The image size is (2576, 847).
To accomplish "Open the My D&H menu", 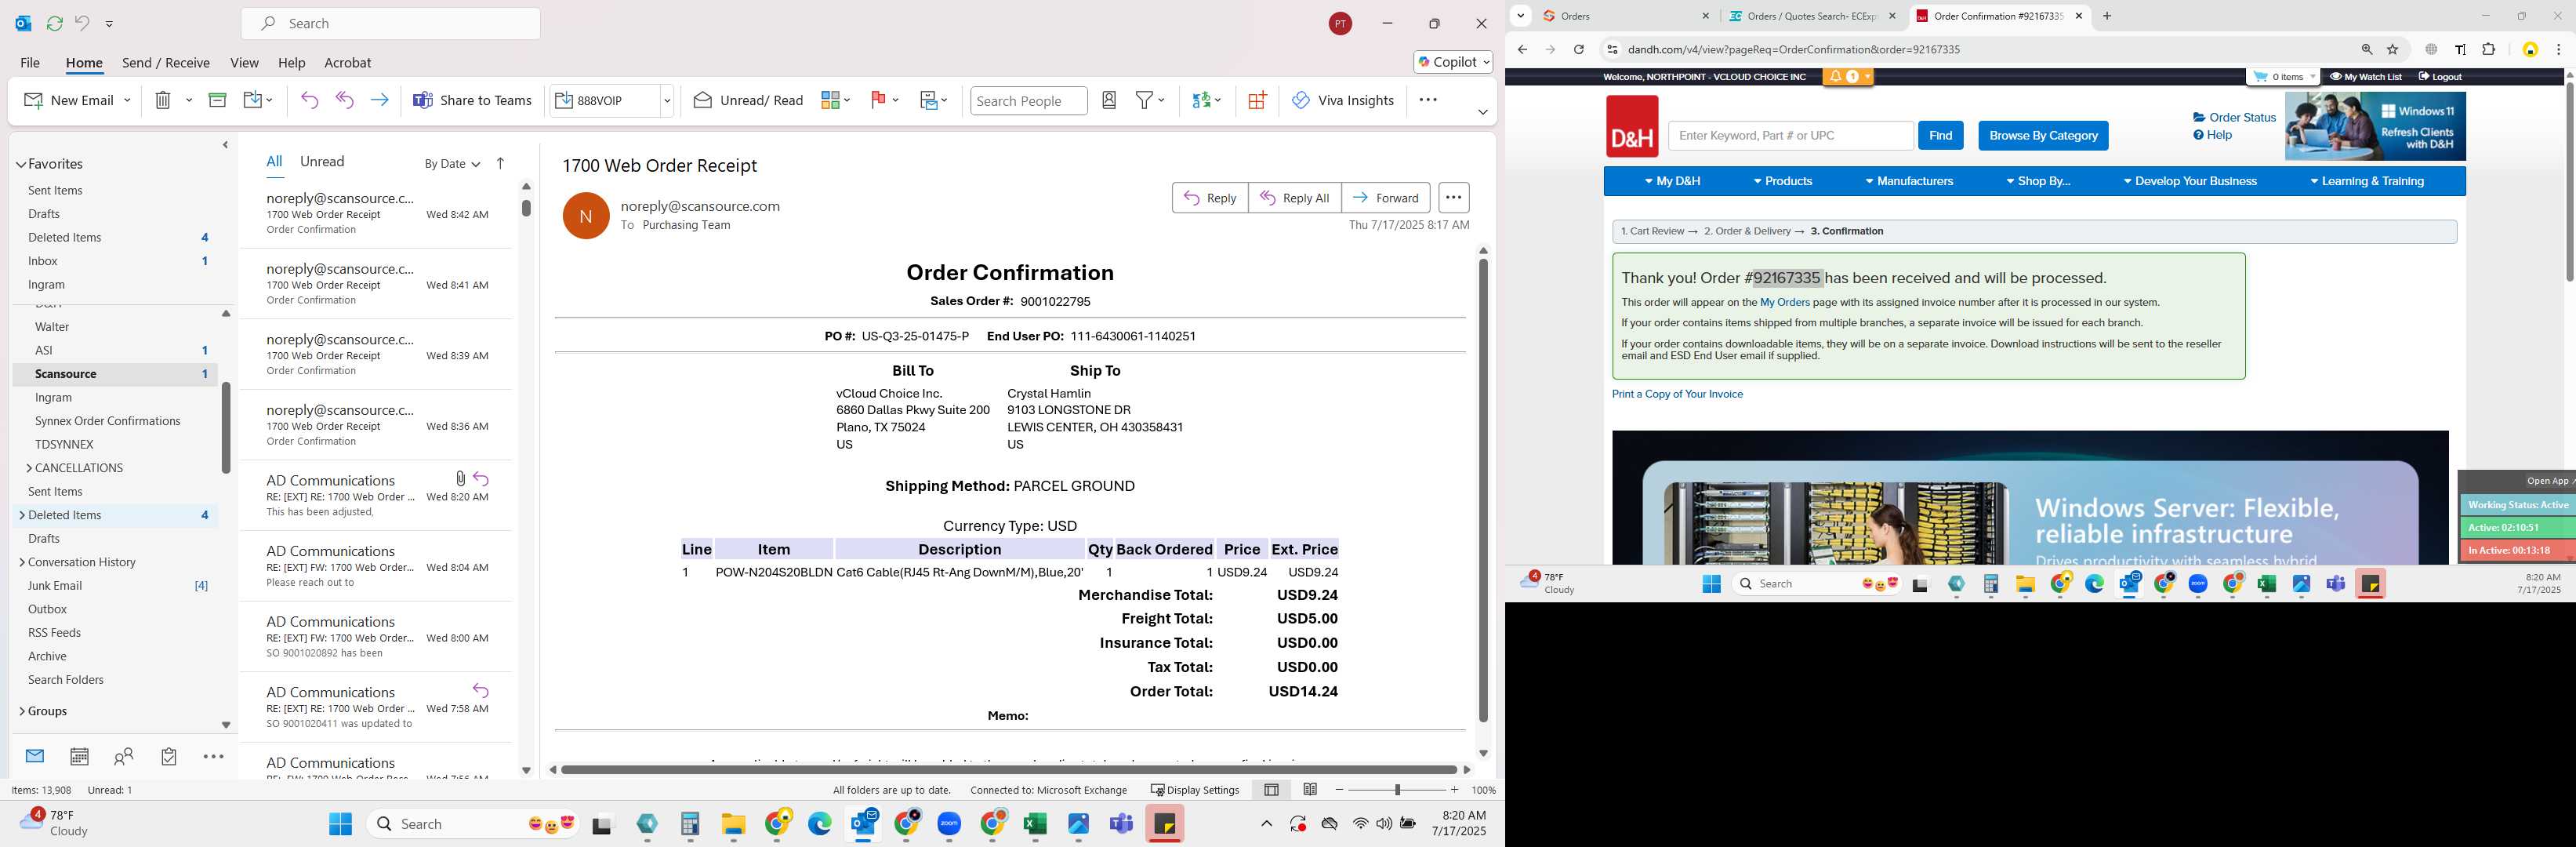I will (1672, 181).
